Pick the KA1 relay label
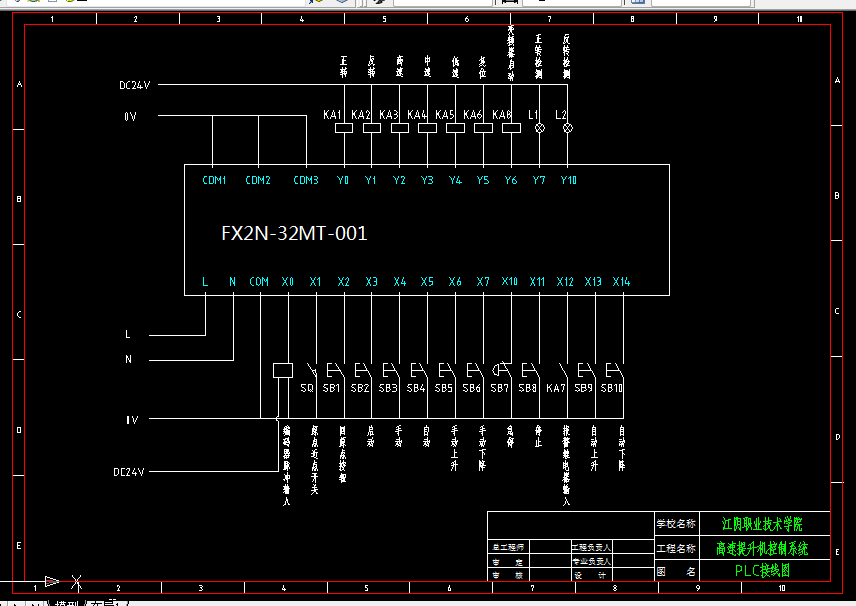856x606 pixels. point(332,115)
